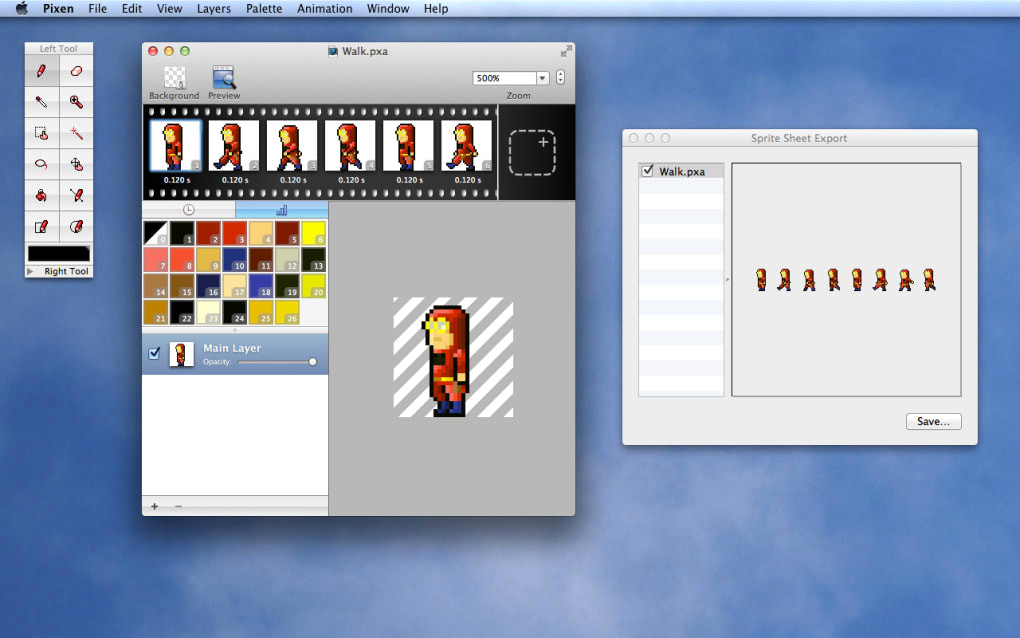This screenshot has height=638, width=1020.
Task: Expand the Right Tool disclosure triangle
Action: (31, 271)
